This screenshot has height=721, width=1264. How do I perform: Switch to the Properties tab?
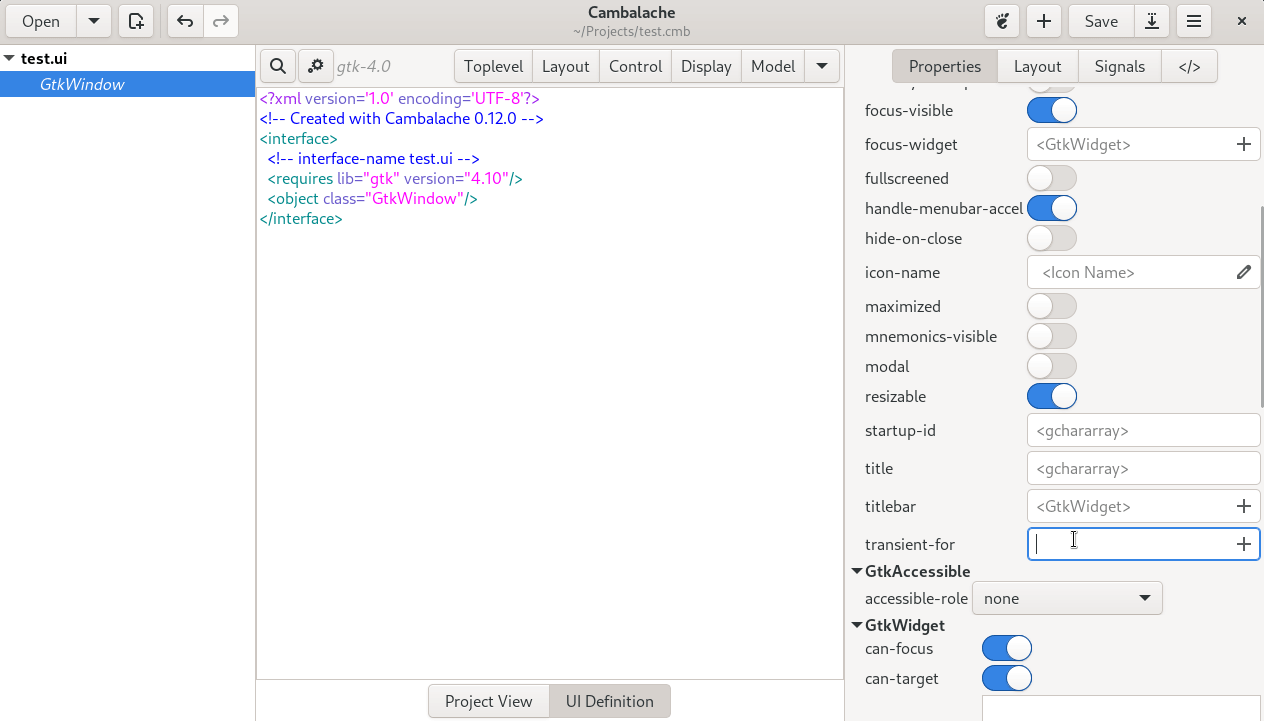pos(945,66)
